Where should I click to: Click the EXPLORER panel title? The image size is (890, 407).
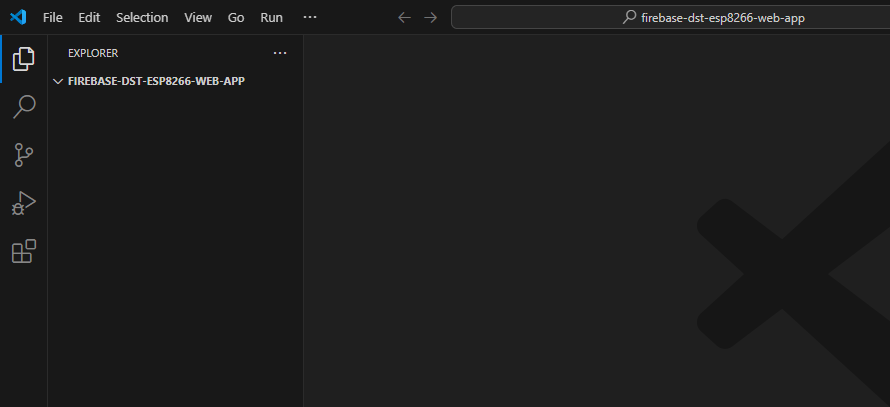point(93,53)
